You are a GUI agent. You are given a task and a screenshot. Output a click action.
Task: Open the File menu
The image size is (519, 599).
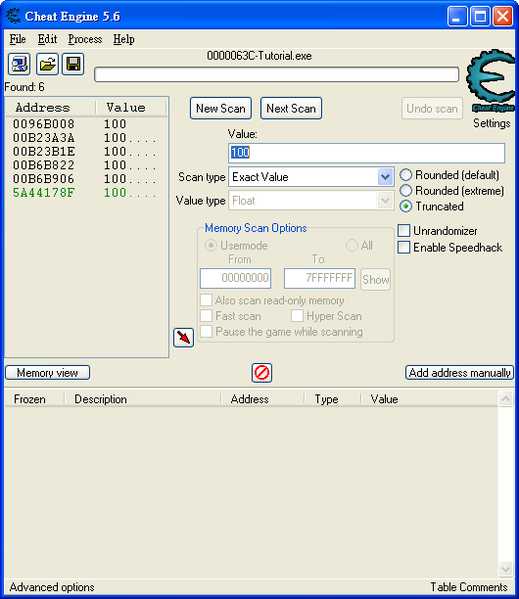18,39
